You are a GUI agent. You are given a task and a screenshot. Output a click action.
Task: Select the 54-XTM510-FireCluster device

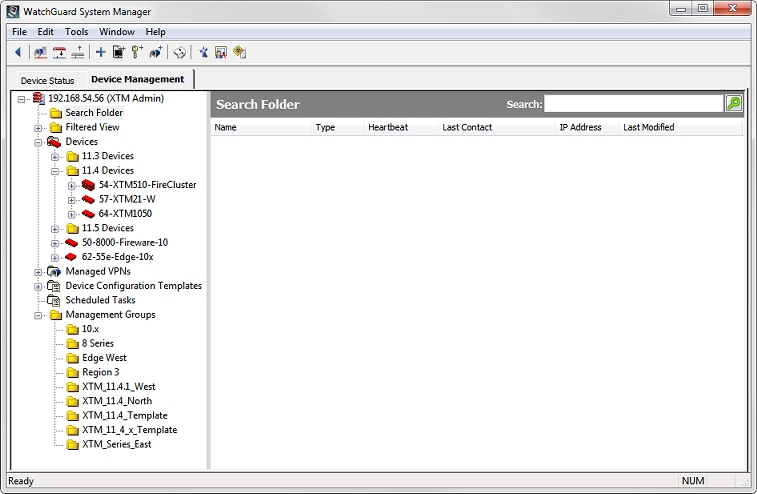147,185
